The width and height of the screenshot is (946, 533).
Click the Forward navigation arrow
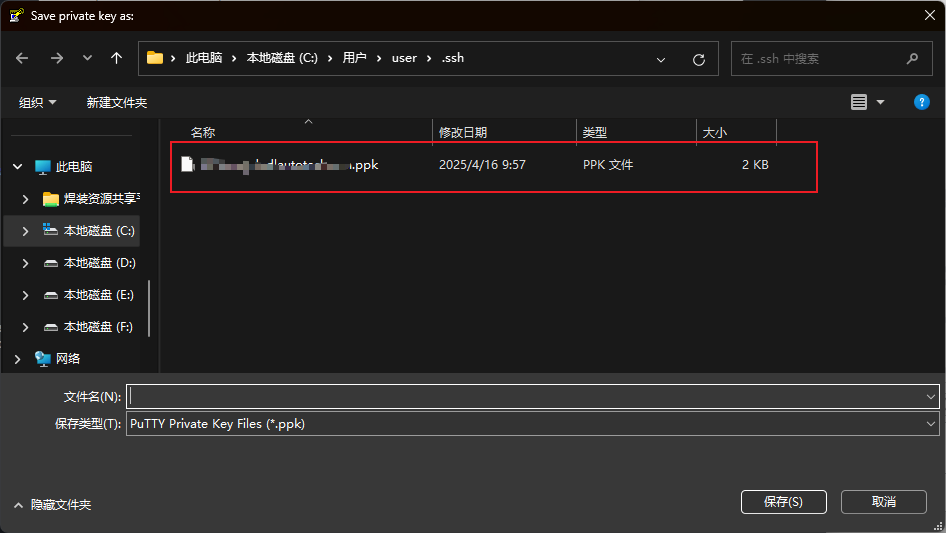point(56,58)
